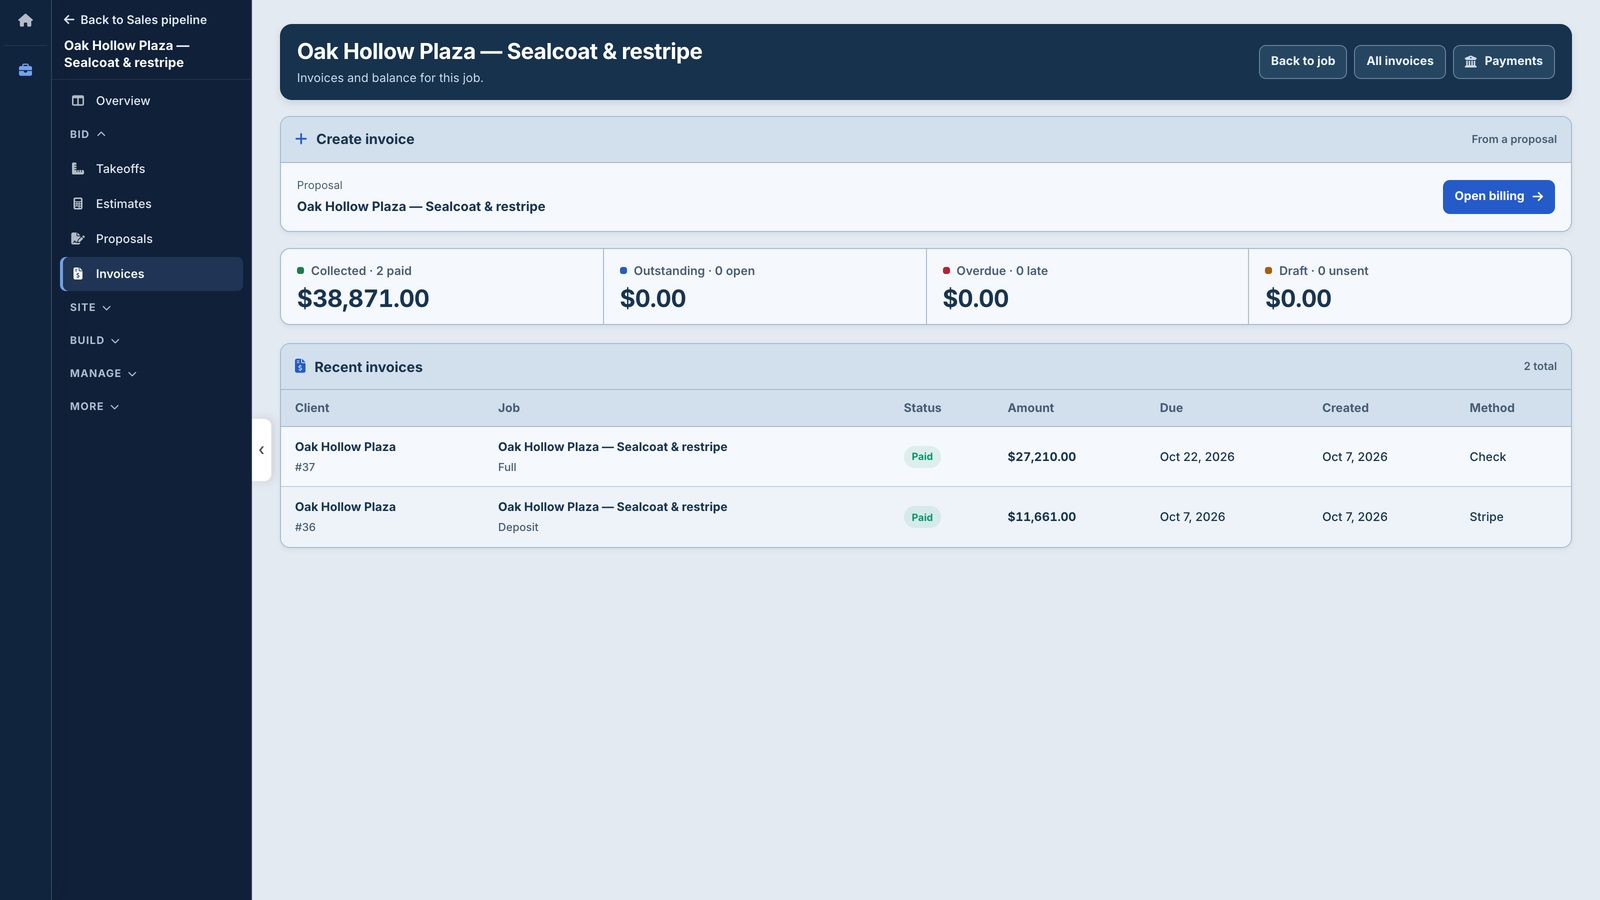Click the proposal name Oak Hollow Plaza — Sealcoat & restripe
This screenshot has height=900, width=1600.
point(421,207)
